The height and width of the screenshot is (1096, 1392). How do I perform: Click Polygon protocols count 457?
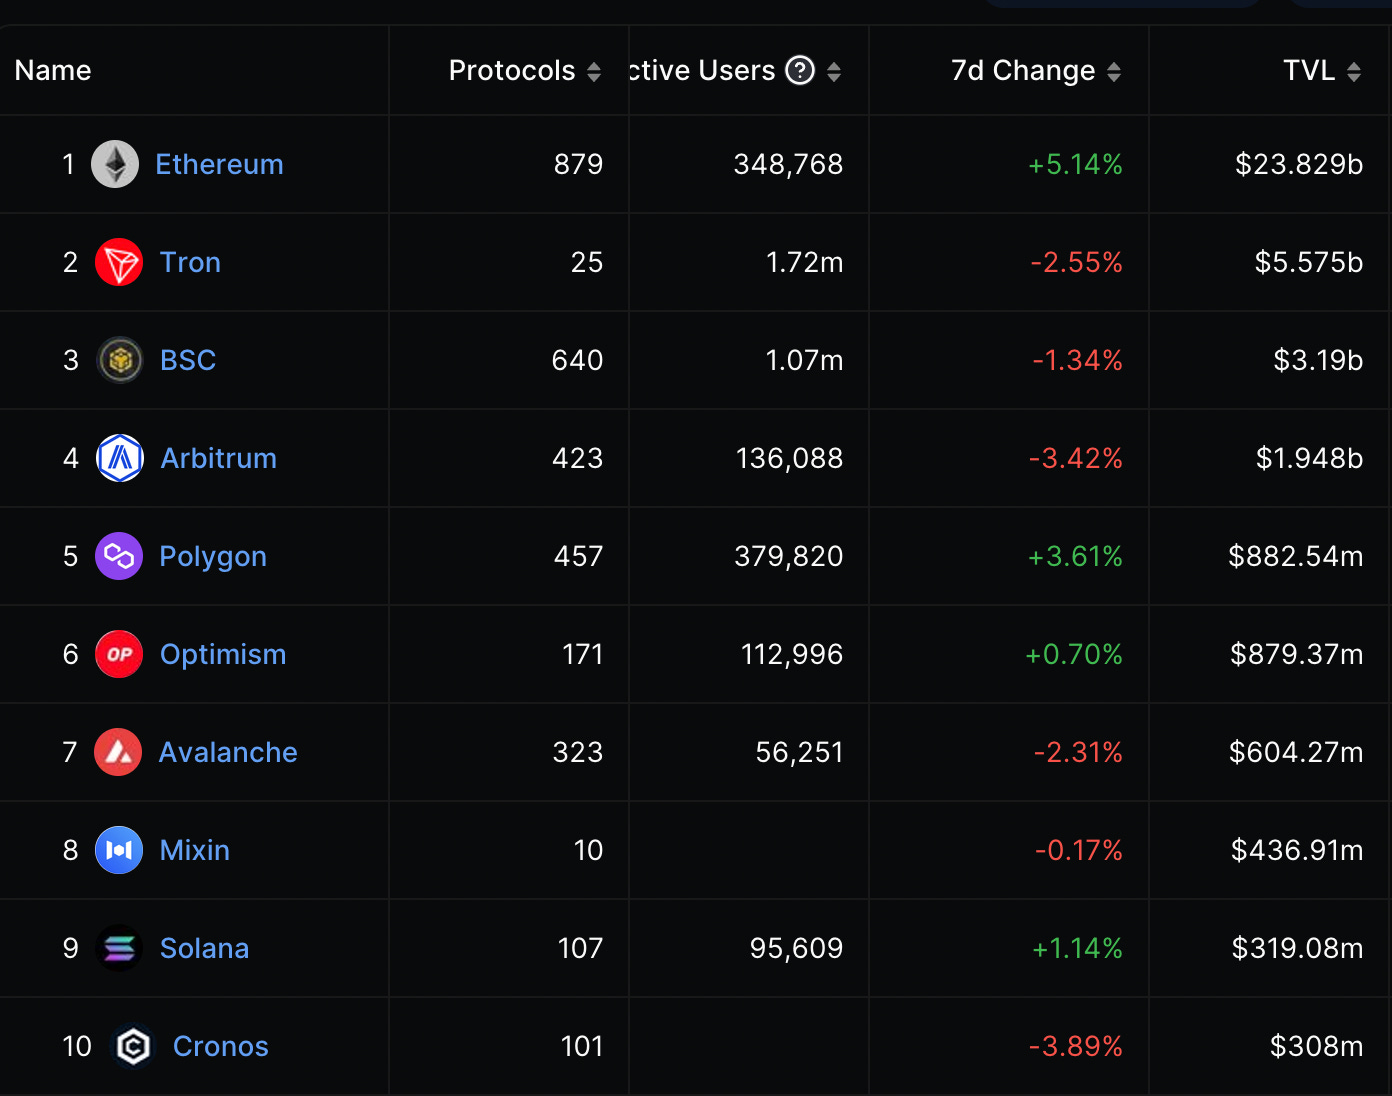[x=579, y=556]
